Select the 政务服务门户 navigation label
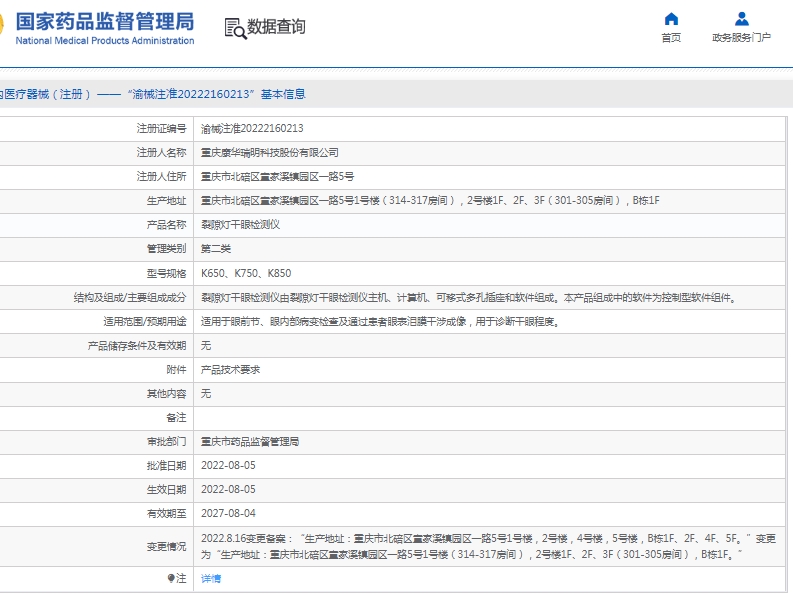The height and width of the screenshot is (597, 793). [741, 38]
